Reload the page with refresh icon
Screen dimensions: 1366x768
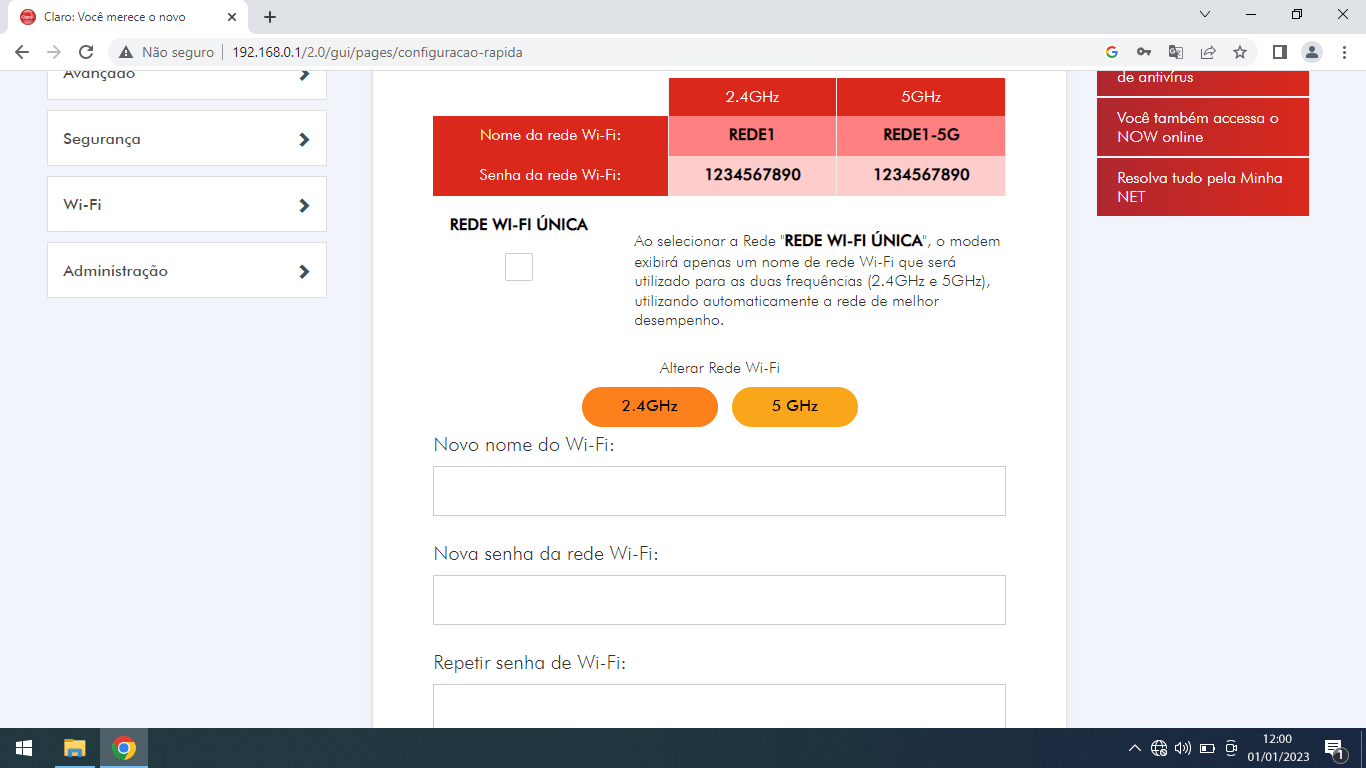86,52
